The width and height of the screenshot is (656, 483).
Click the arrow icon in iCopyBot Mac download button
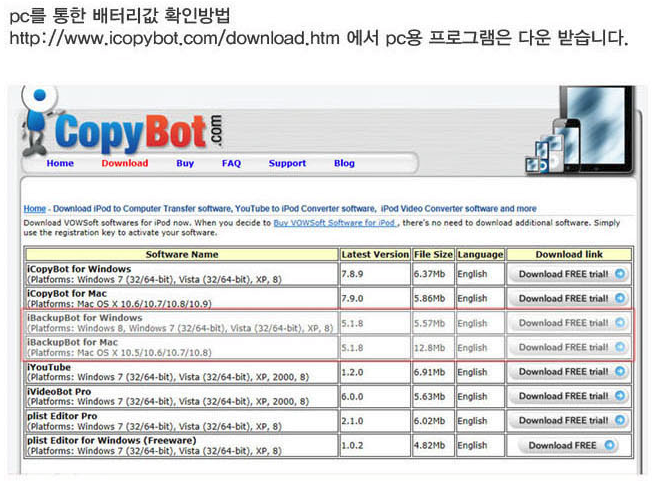pyautogui.click(x=620, y=298)
